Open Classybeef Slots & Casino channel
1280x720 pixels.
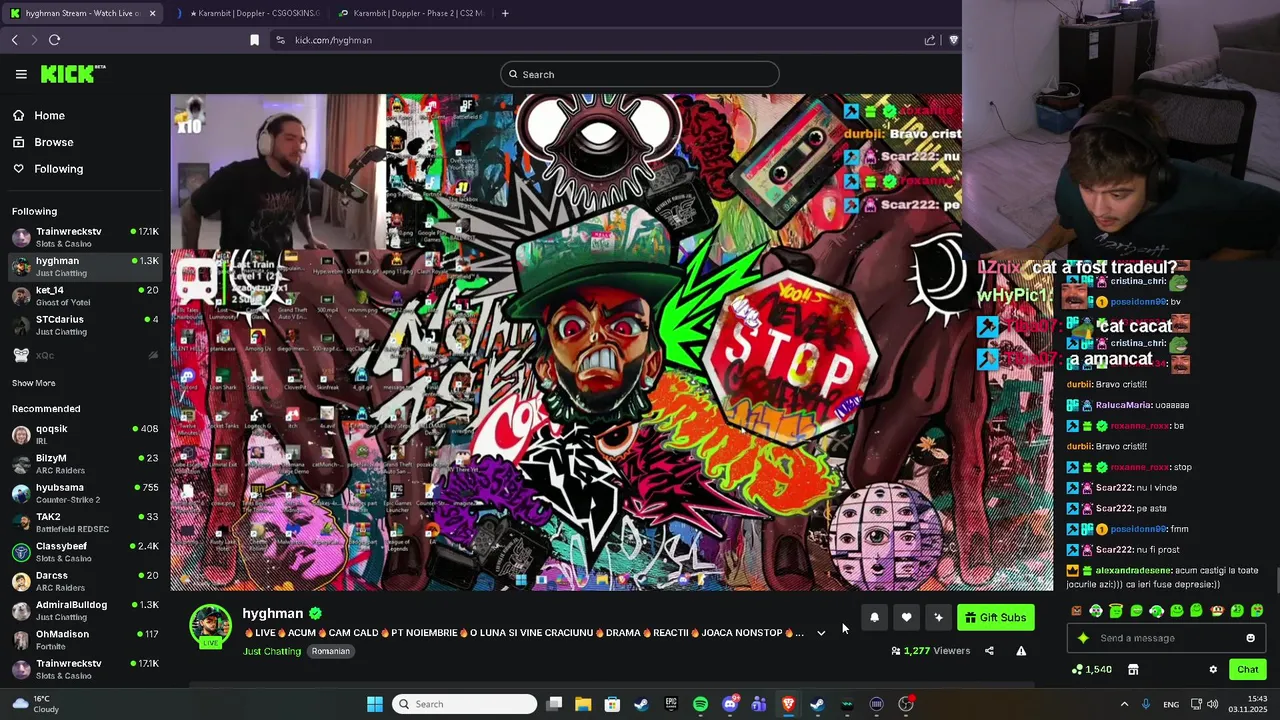tap(84, 552)
